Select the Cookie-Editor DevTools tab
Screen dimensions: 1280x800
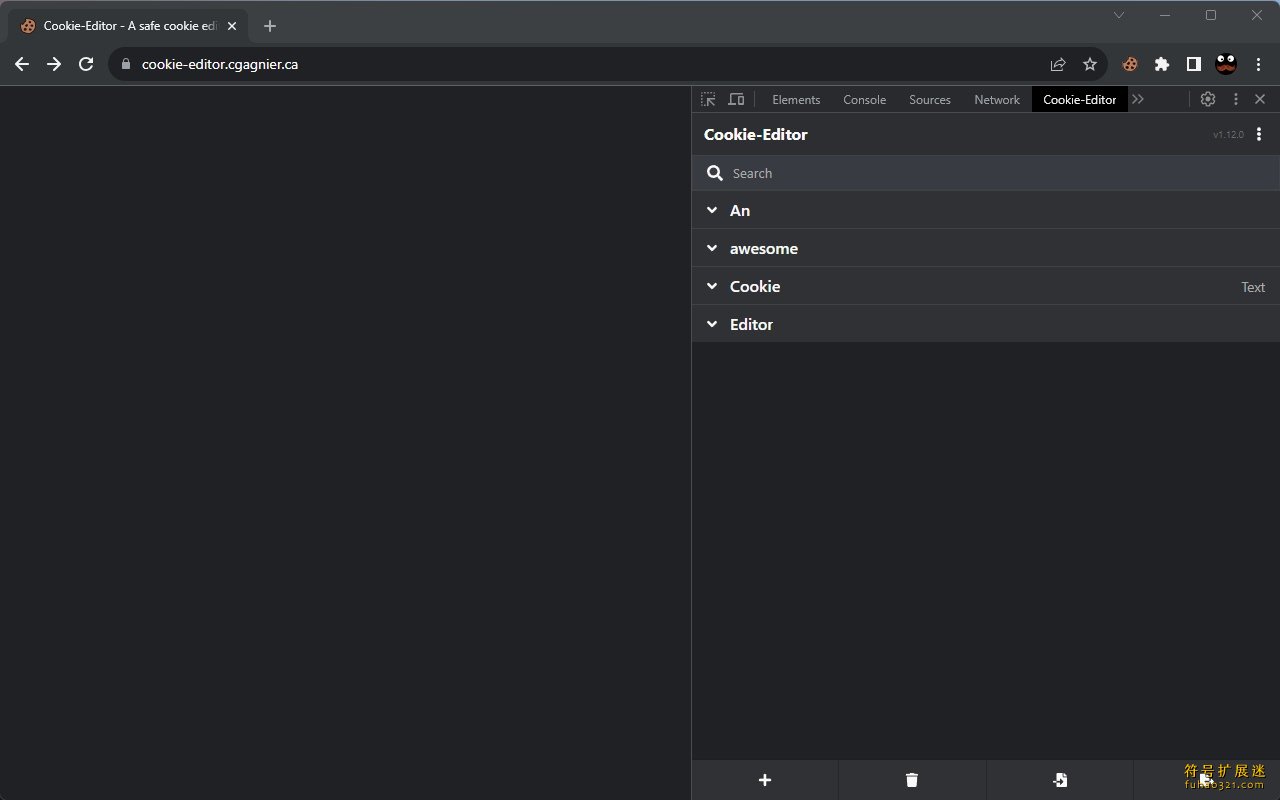[x=1080, y=99]
